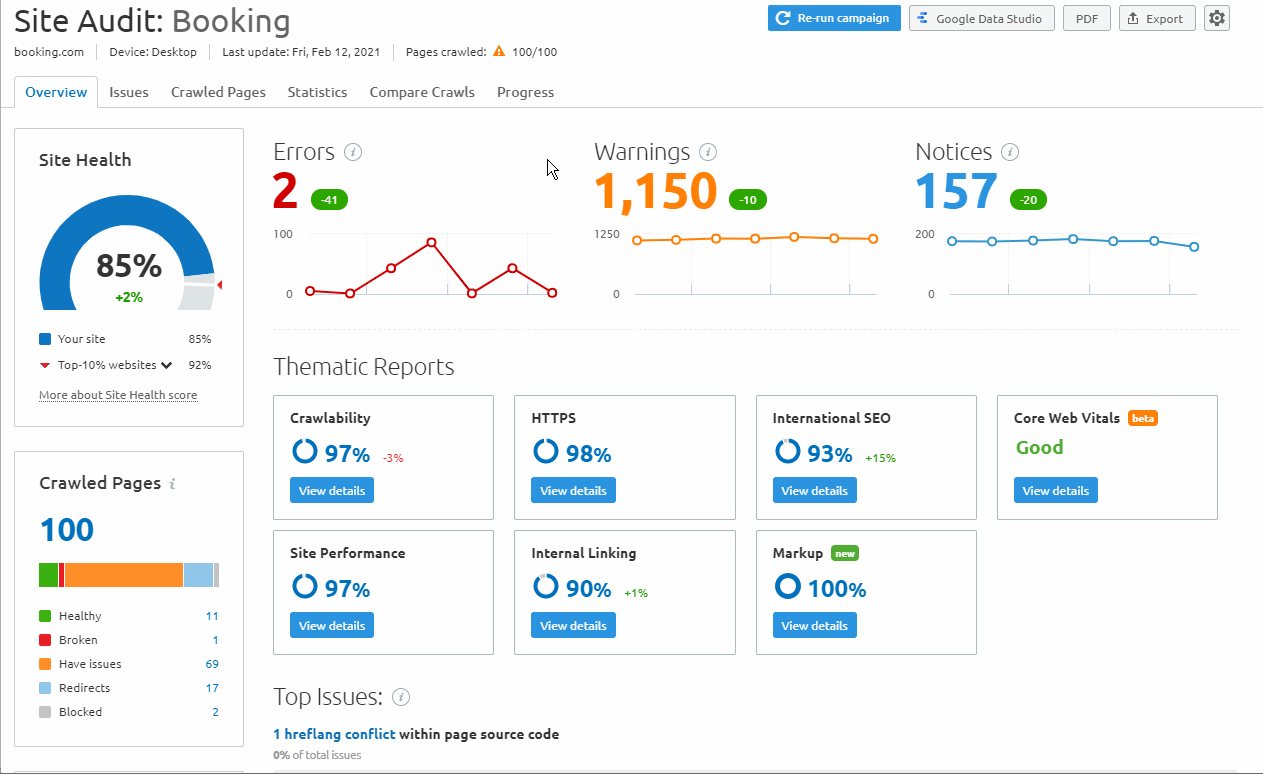Click the peak point on Errors chart

(431, 242)
